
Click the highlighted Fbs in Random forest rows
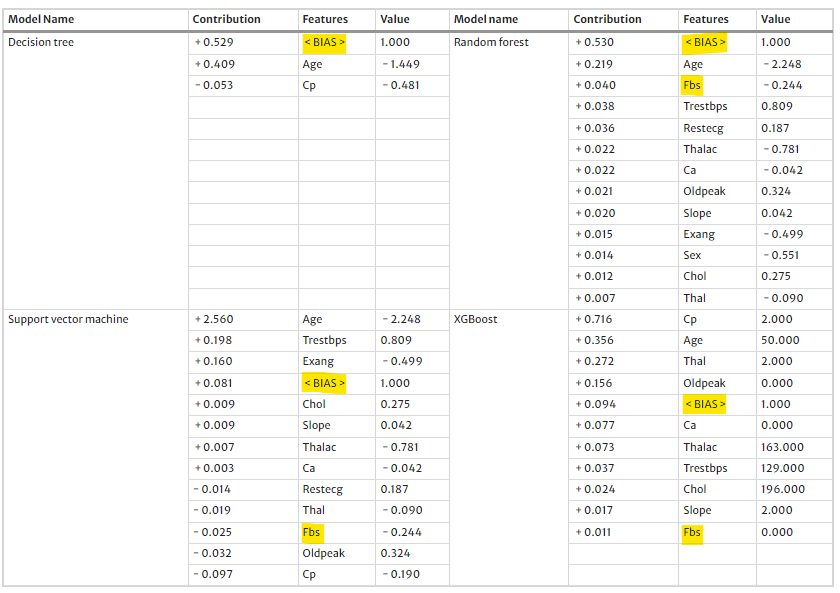pyautogui.click(x=692, y=85)
